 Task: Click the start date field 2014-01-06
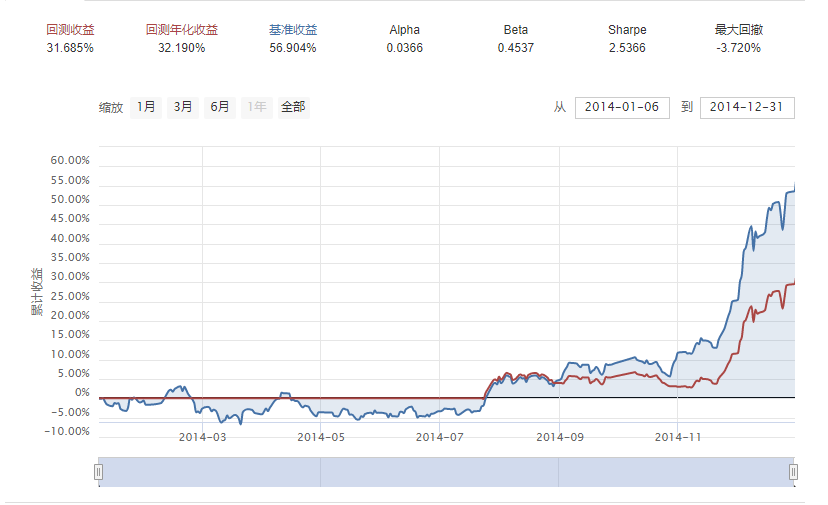point(622,107)
